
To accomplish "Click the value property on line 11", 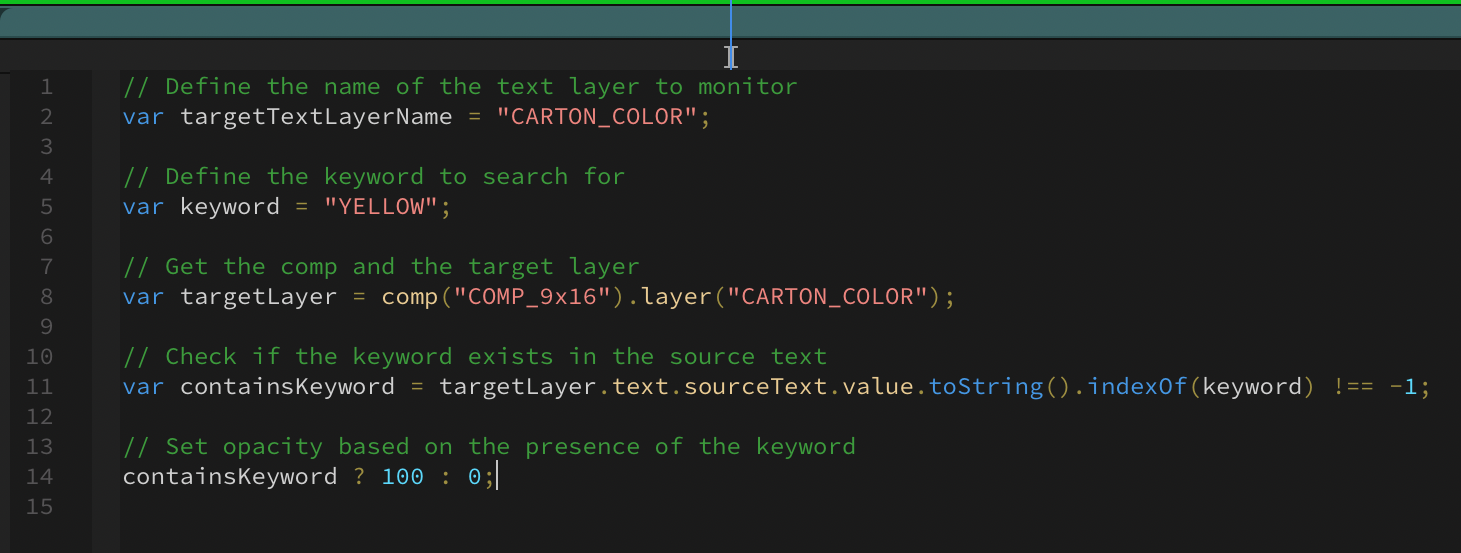I will click(877, 386).
